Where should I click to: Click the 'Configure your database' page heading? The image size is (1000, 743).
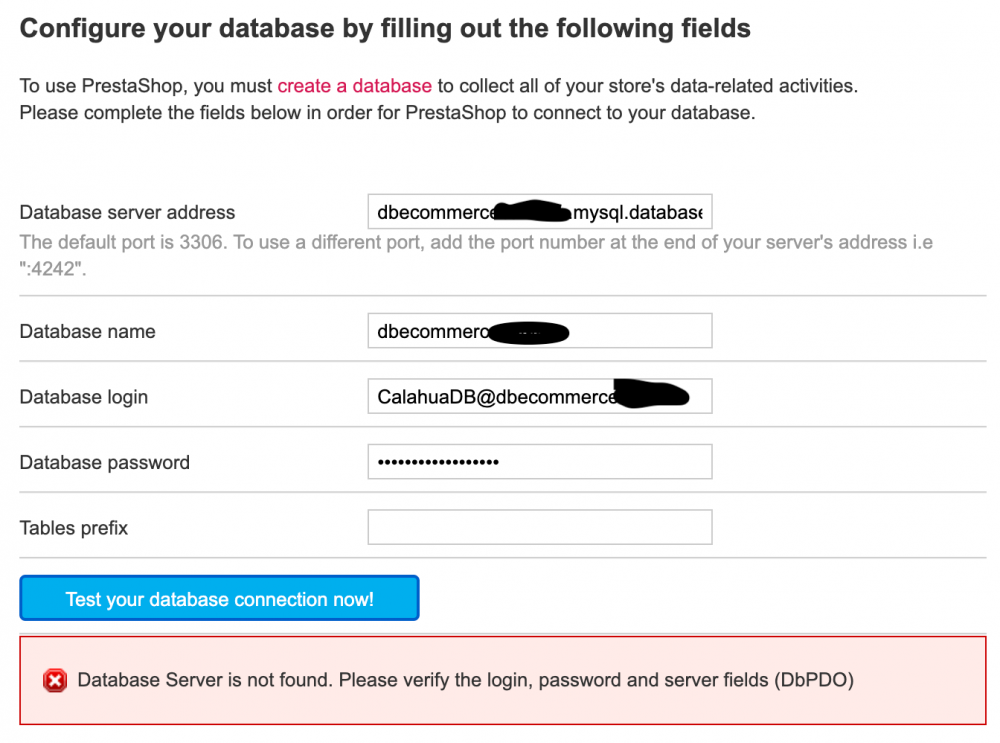click(385, 28)
